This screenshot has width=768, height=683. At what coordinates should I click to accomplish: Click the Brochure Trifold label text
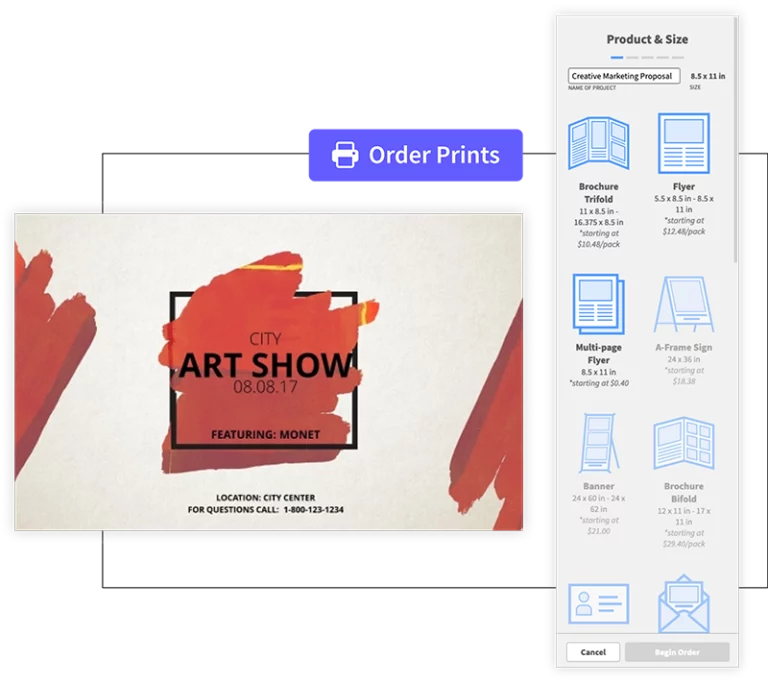pyautogui.click(x=599, y=193)
